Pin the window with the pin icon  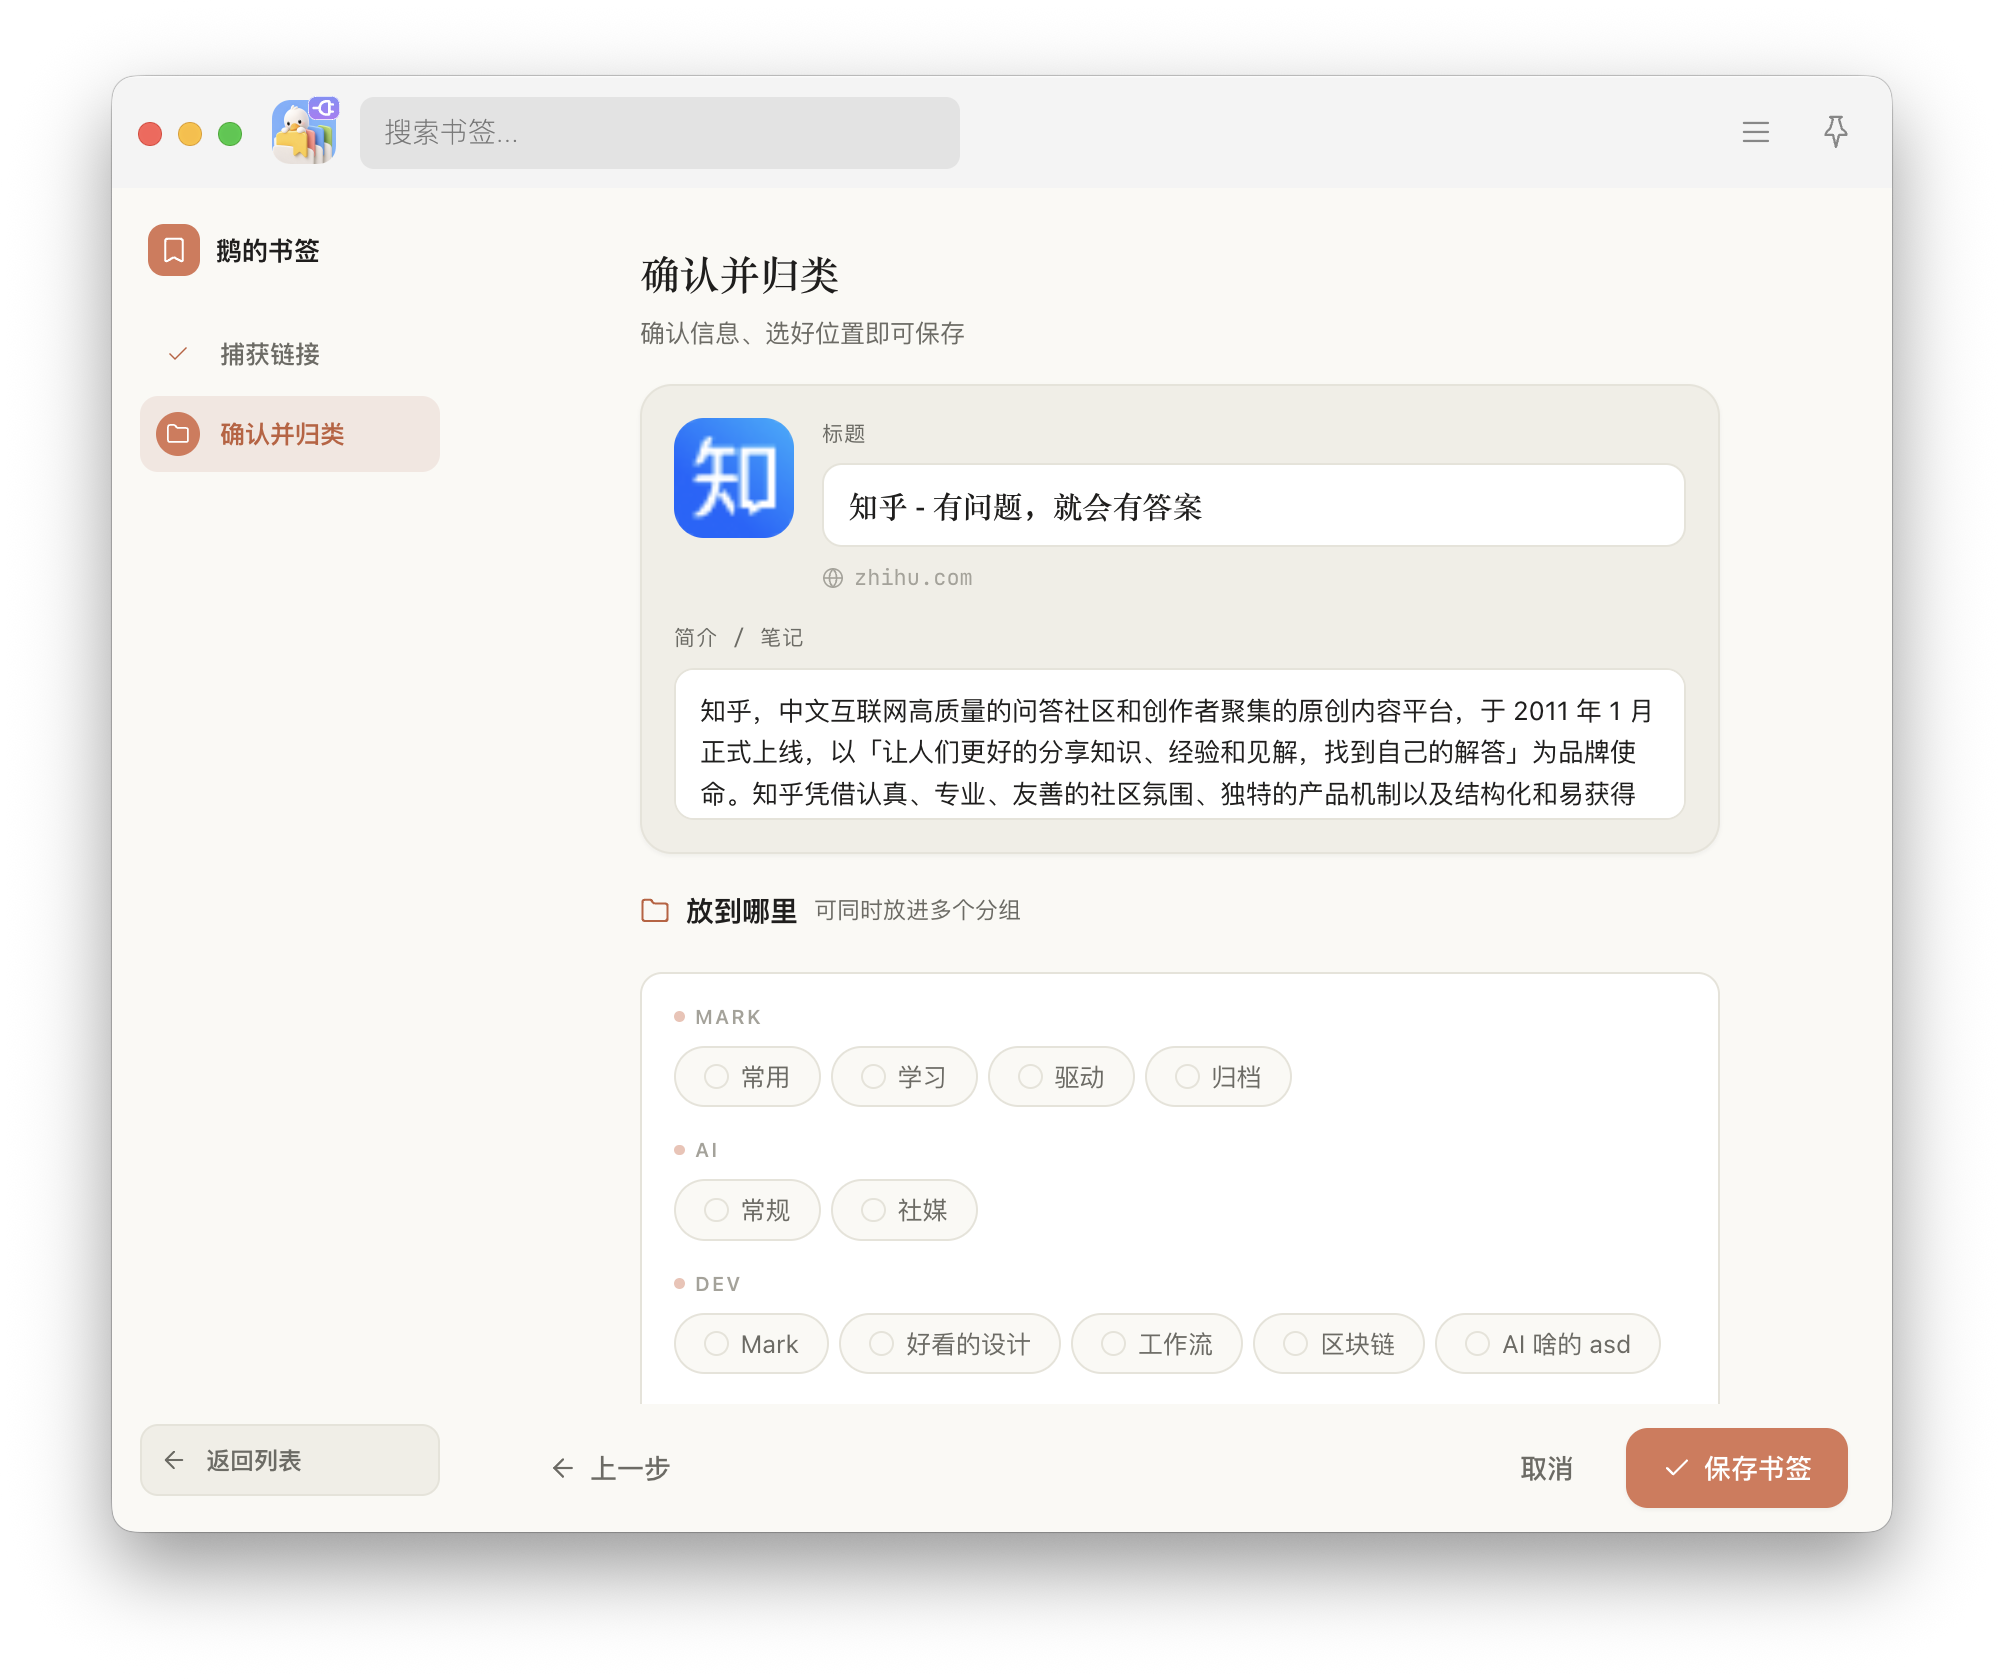pyautogui.click(x=1835, y=132)
